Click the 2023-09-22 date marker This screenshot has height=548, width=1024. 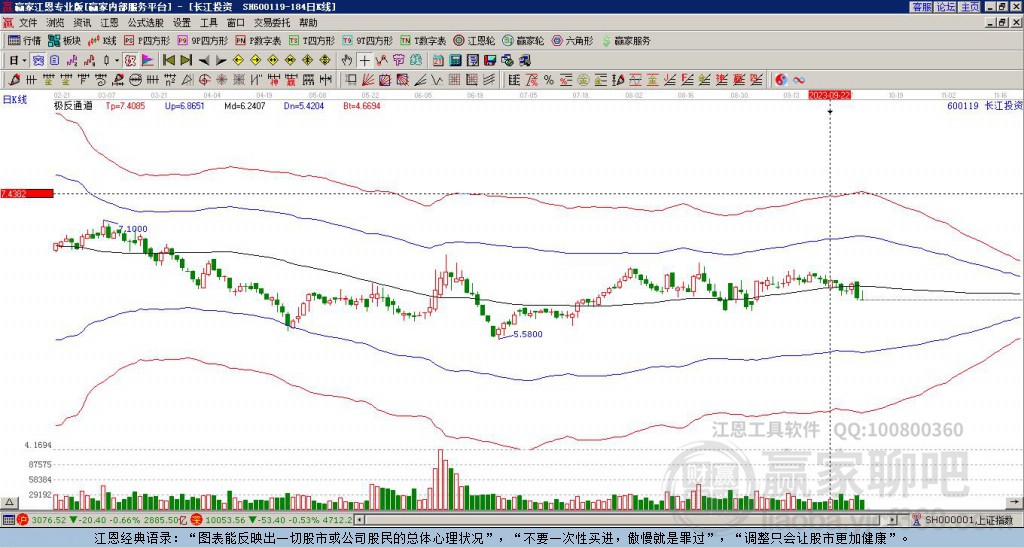click(x=829, y=95)
